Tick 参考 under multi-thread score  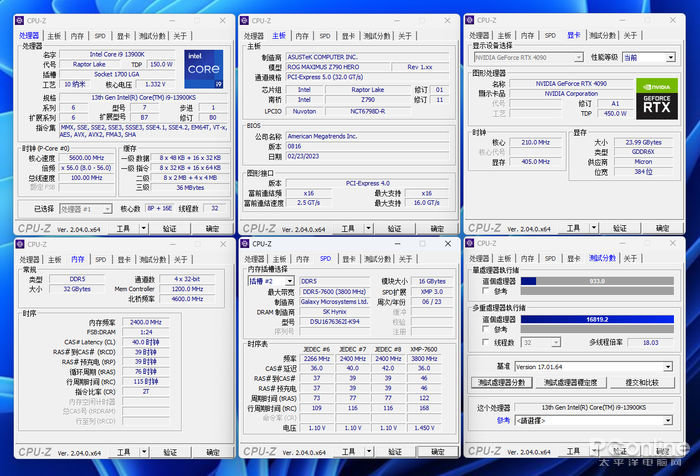(x=485, y=329)
